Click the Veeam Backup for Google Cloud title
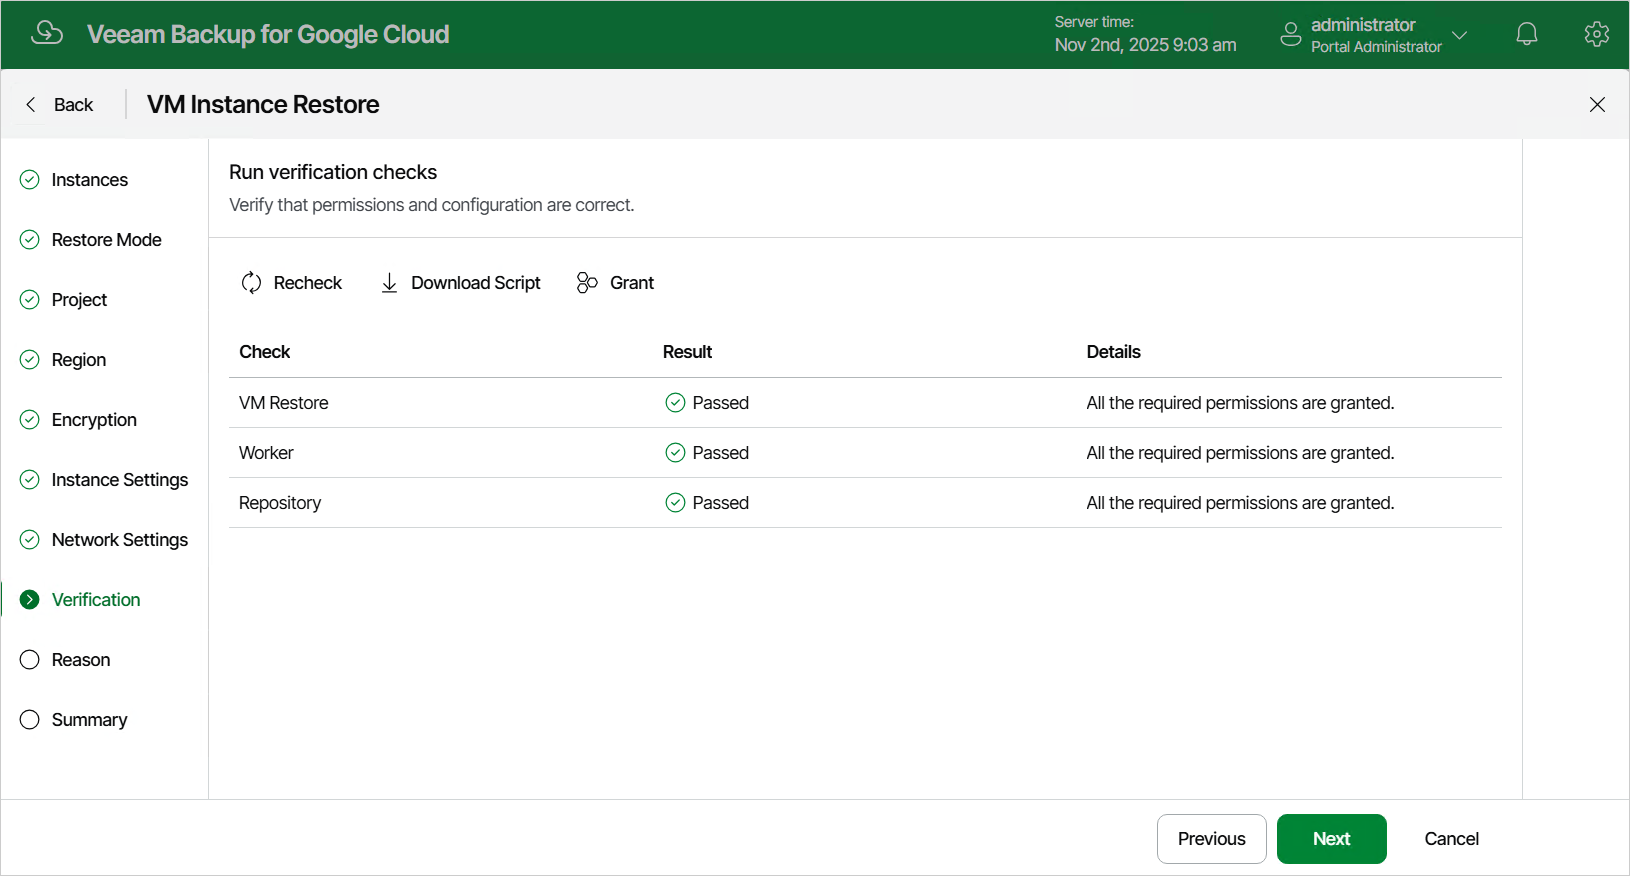1630x876 pixels. point(268,34)
